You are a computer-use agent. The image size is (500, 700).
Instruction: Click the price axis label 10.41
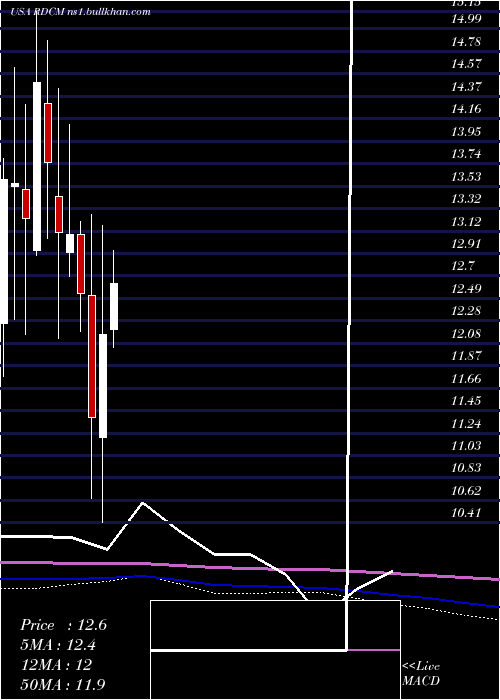point(466,513)
